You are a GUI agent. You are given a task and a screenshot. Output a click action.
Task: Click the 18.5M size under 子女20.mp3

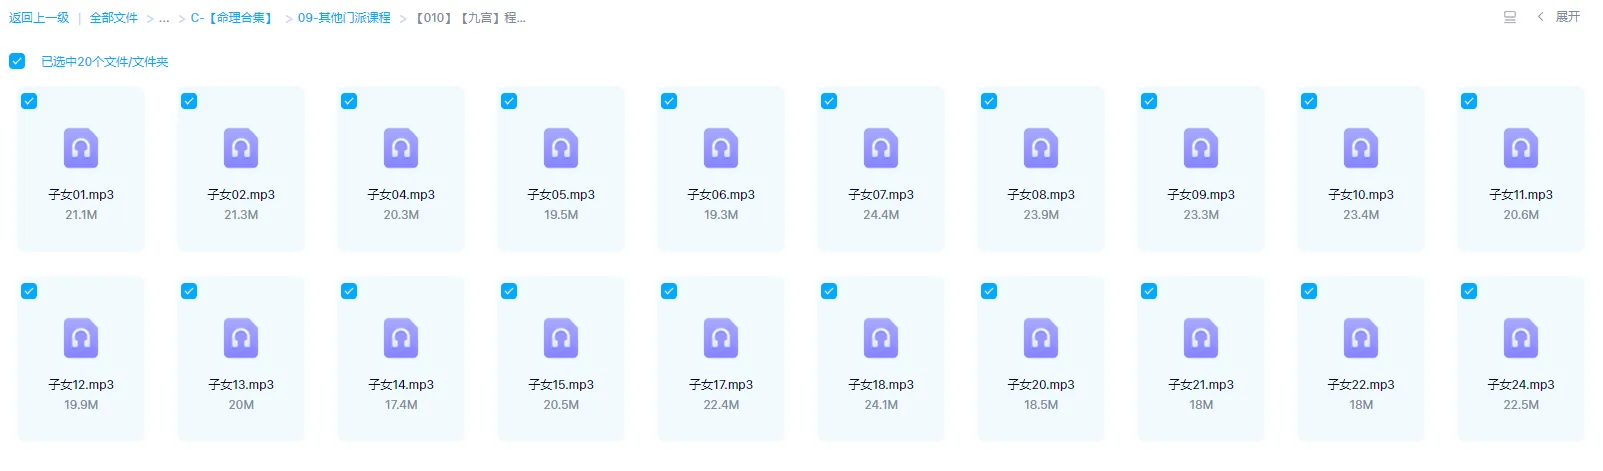[x=1041, y=405]
